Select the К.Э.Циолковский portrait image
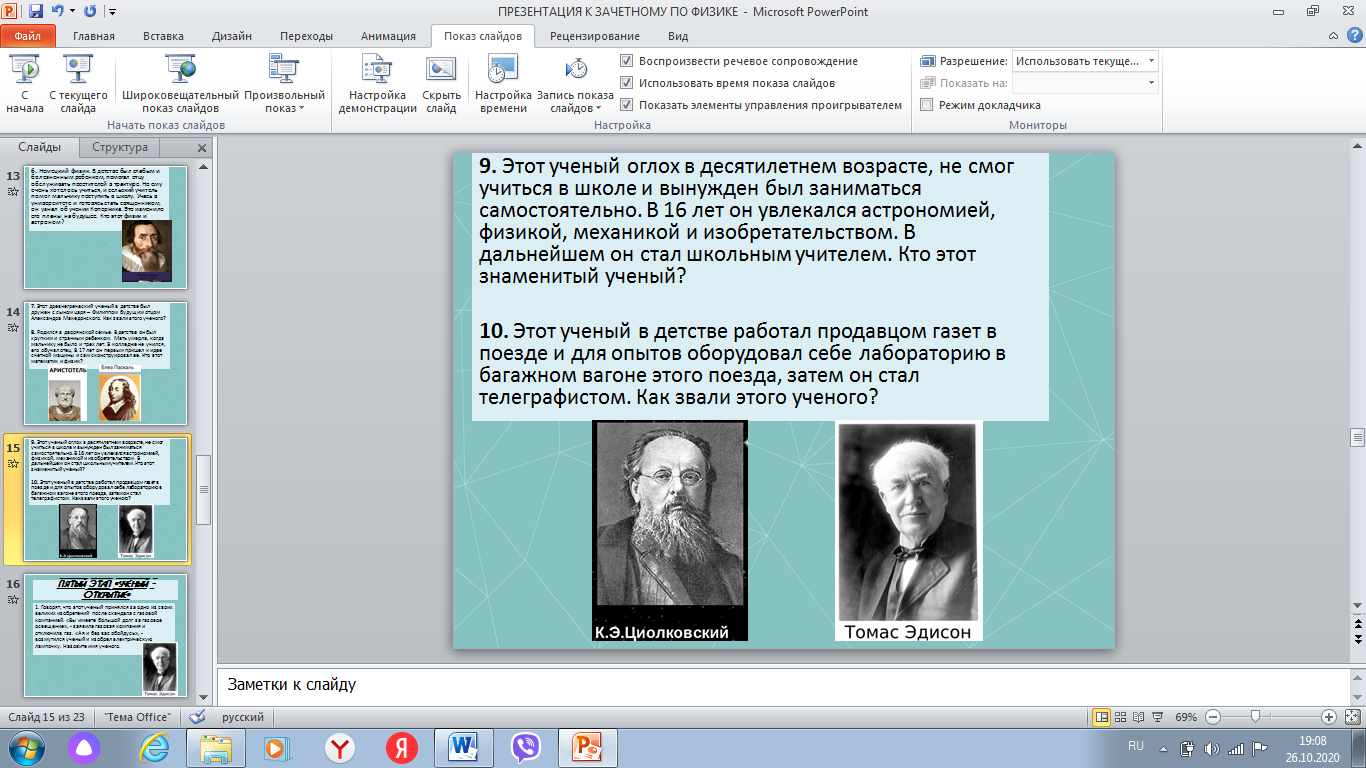This screenshot has width=1366, height=768. (670, 530)
